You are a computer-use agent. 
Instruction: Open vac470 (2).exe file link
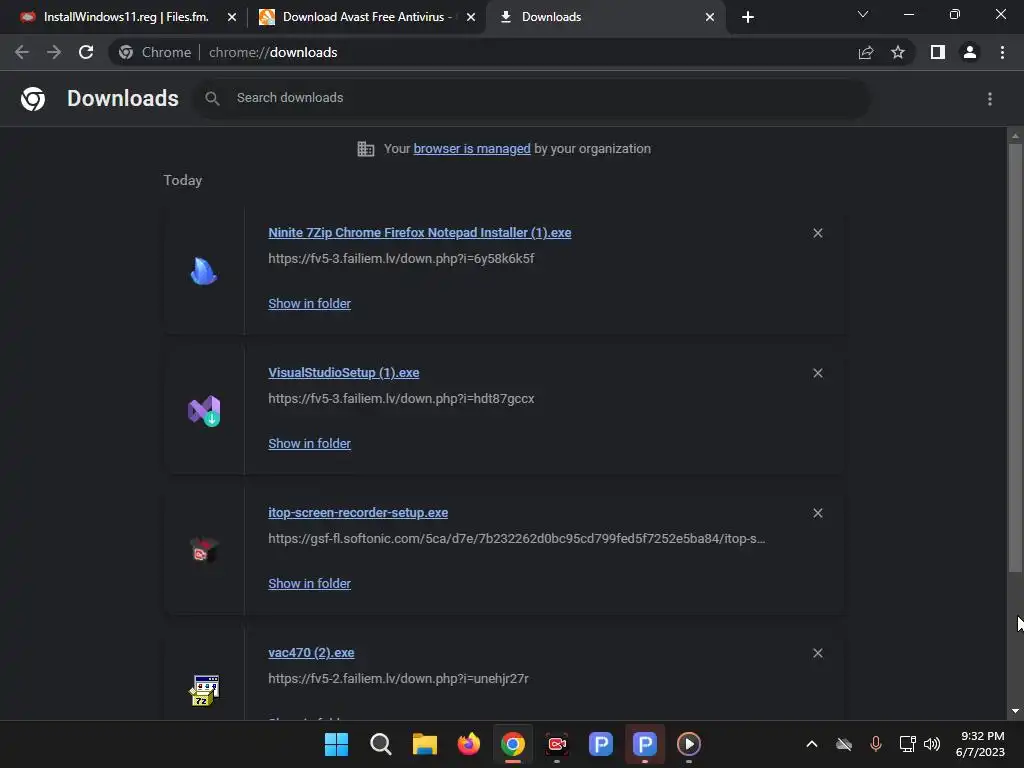click(x=311, y=653)
